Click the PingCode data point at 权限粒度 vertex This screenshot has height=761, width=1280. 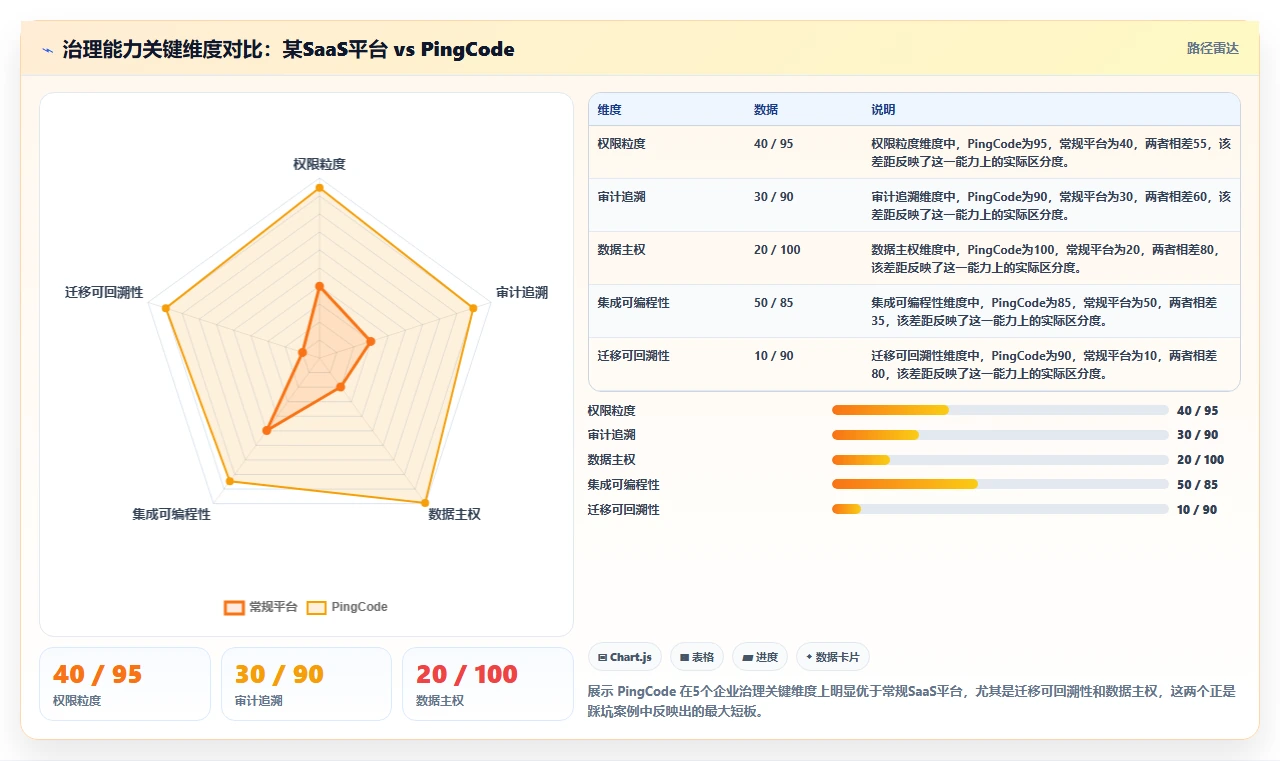point(319,187)
